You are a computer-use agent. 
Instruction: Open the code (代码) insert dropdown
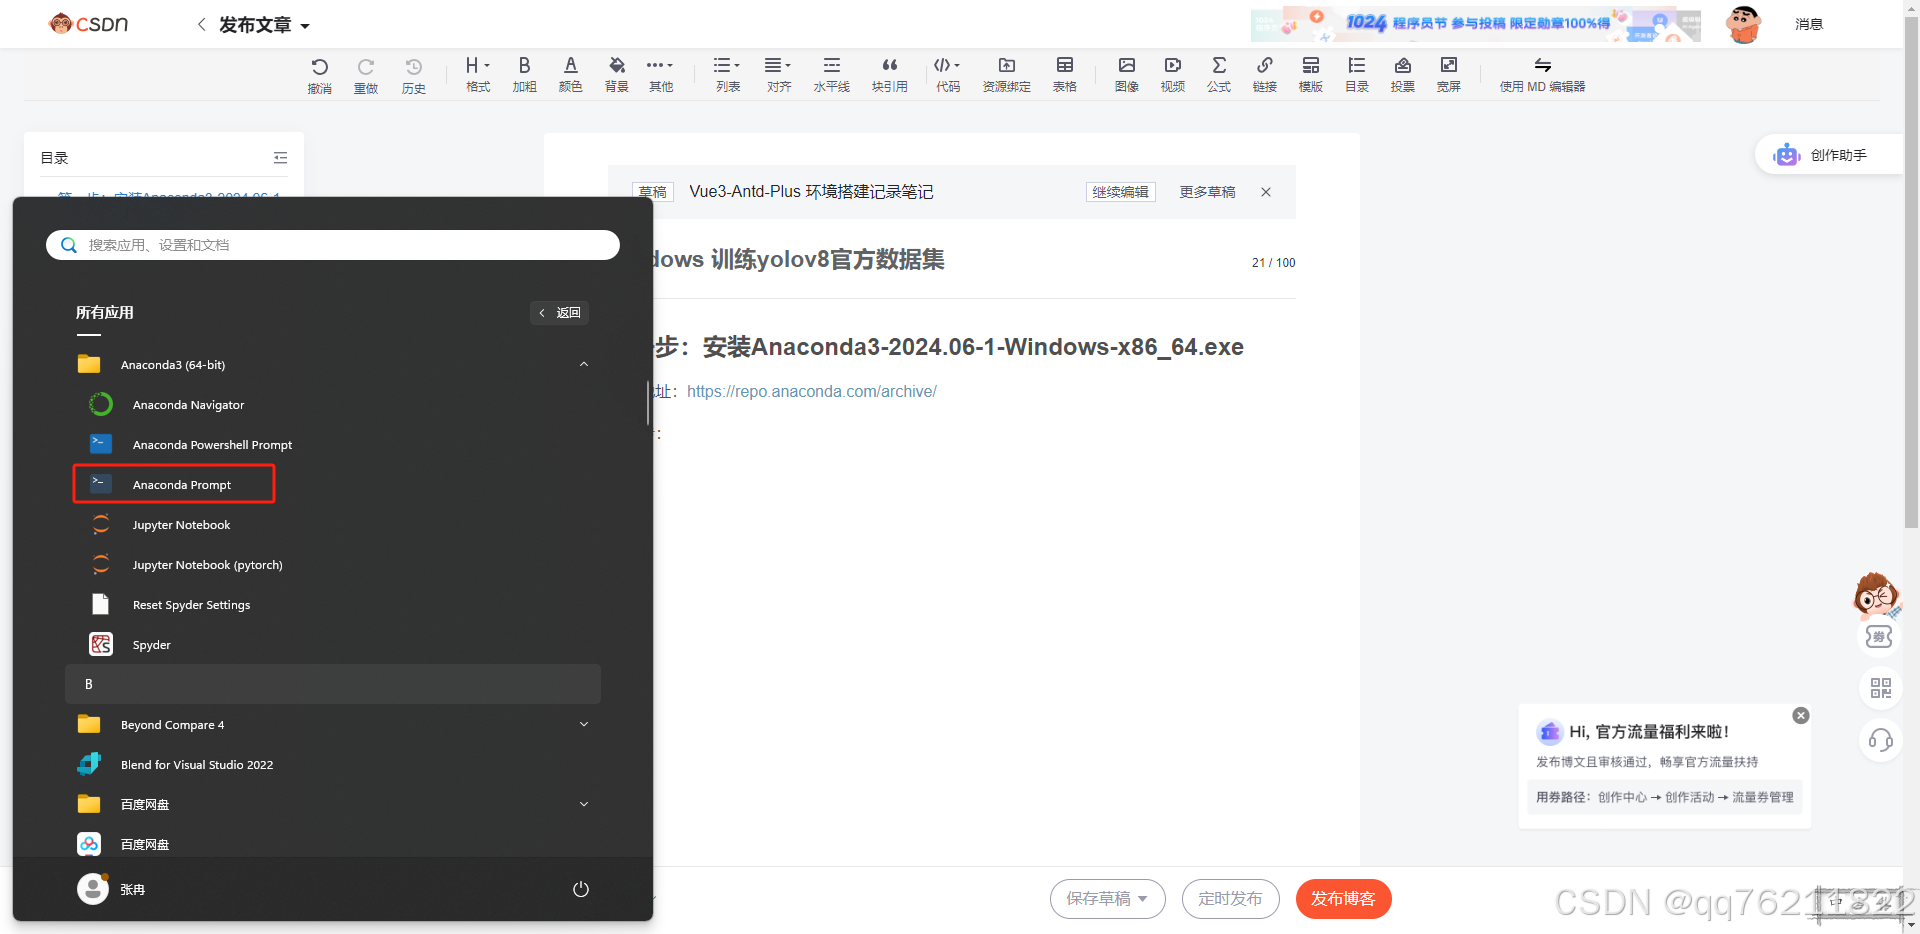[x=947, y=74]
